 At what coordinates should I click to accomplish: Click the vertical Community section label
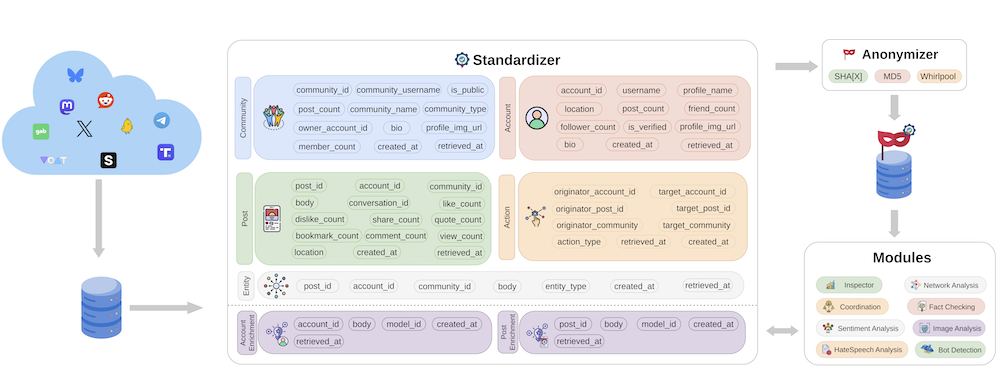click(x=243, y=118)
